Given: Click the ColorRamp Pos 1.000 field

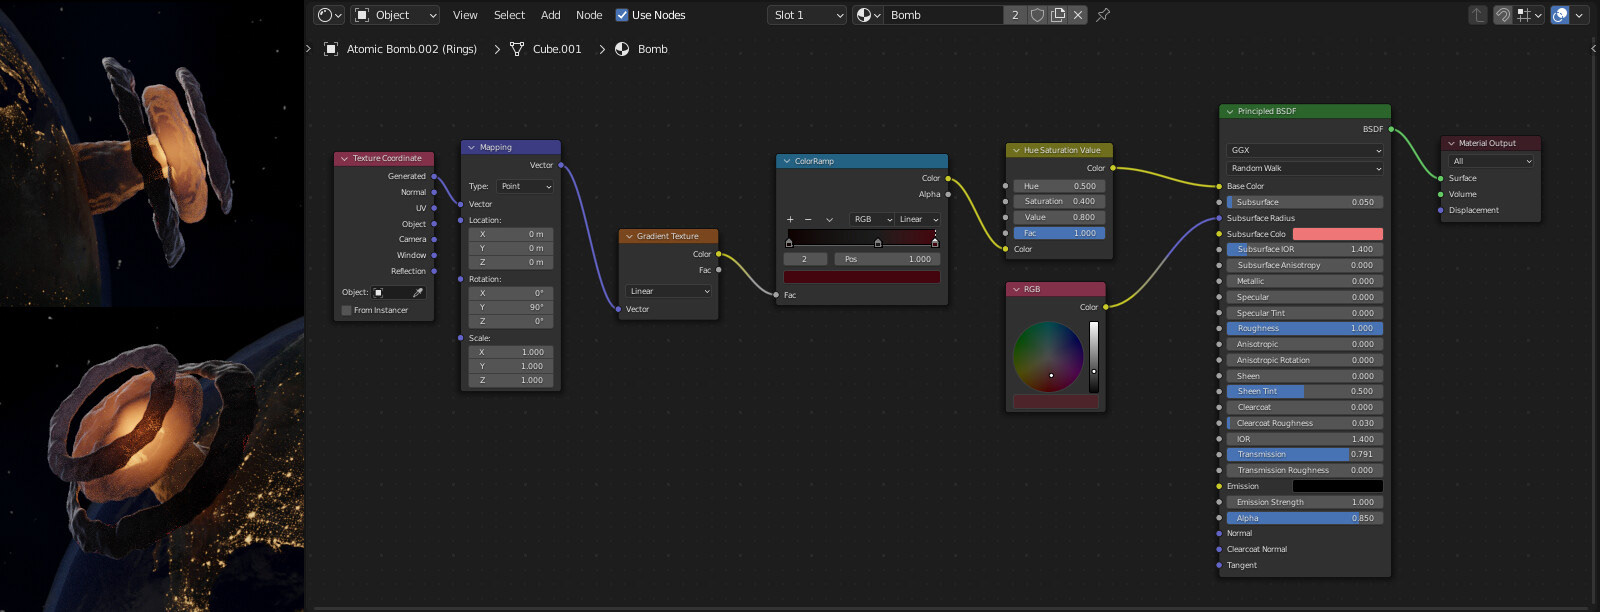Looking at the screenshot, I should click(x=887, y=259).
